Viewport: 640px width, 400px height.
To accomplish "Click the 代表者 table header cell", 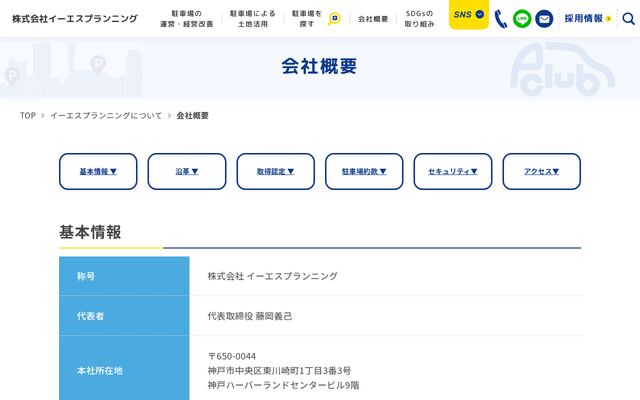I will [124, 316].
